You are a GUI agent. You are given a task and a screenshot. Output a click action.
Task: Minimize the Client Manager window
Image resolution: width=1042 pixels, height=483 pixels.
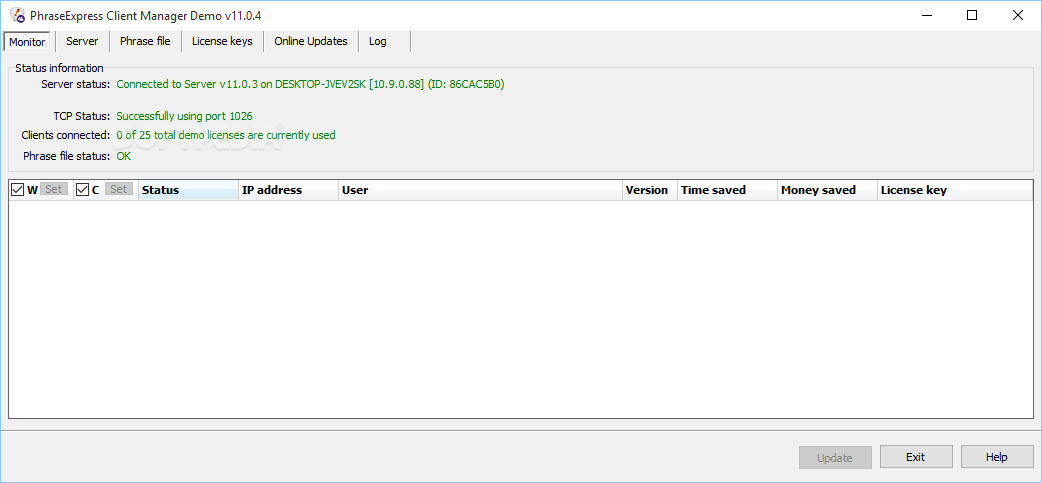click(926, 15)
